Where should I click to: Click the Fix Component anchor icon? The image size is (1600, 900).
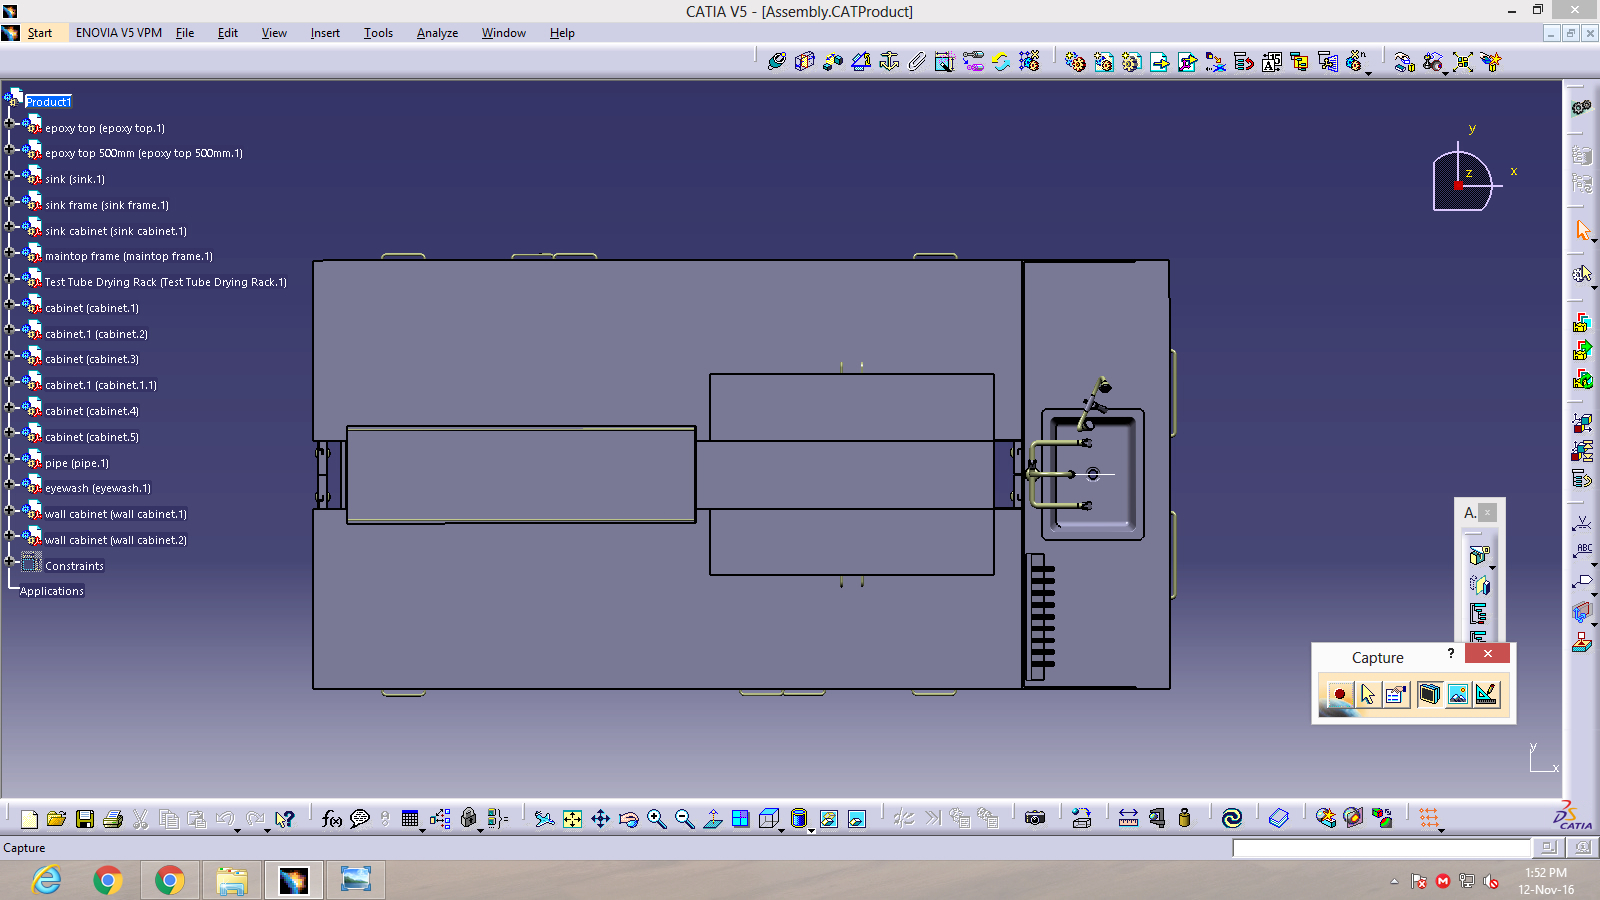pos(889,62)
